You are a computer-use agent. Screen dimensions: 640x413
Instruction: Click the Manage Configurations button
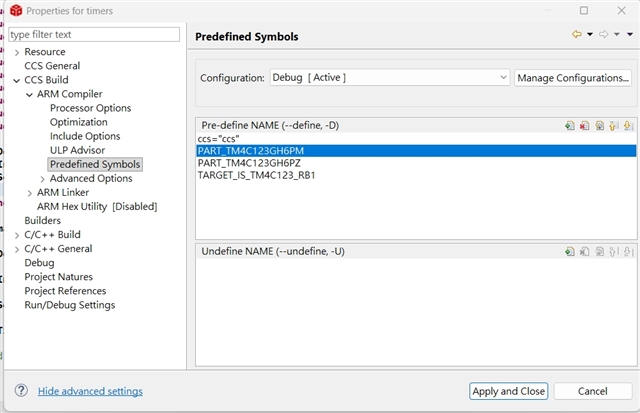pyautogui.click(x=572, y=77)
